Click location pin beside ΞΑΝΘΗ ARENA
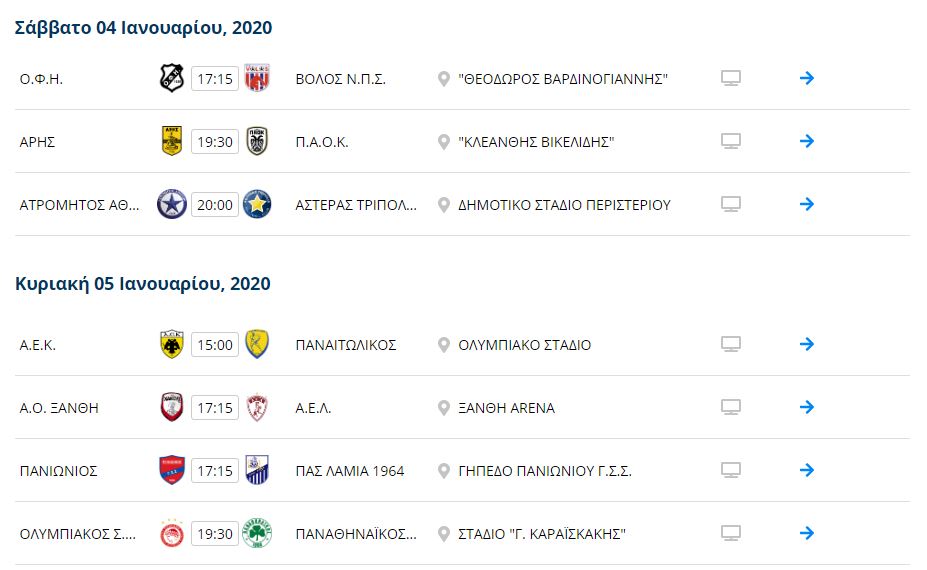This screenshot has width=927, height=570. coord(443,408)
